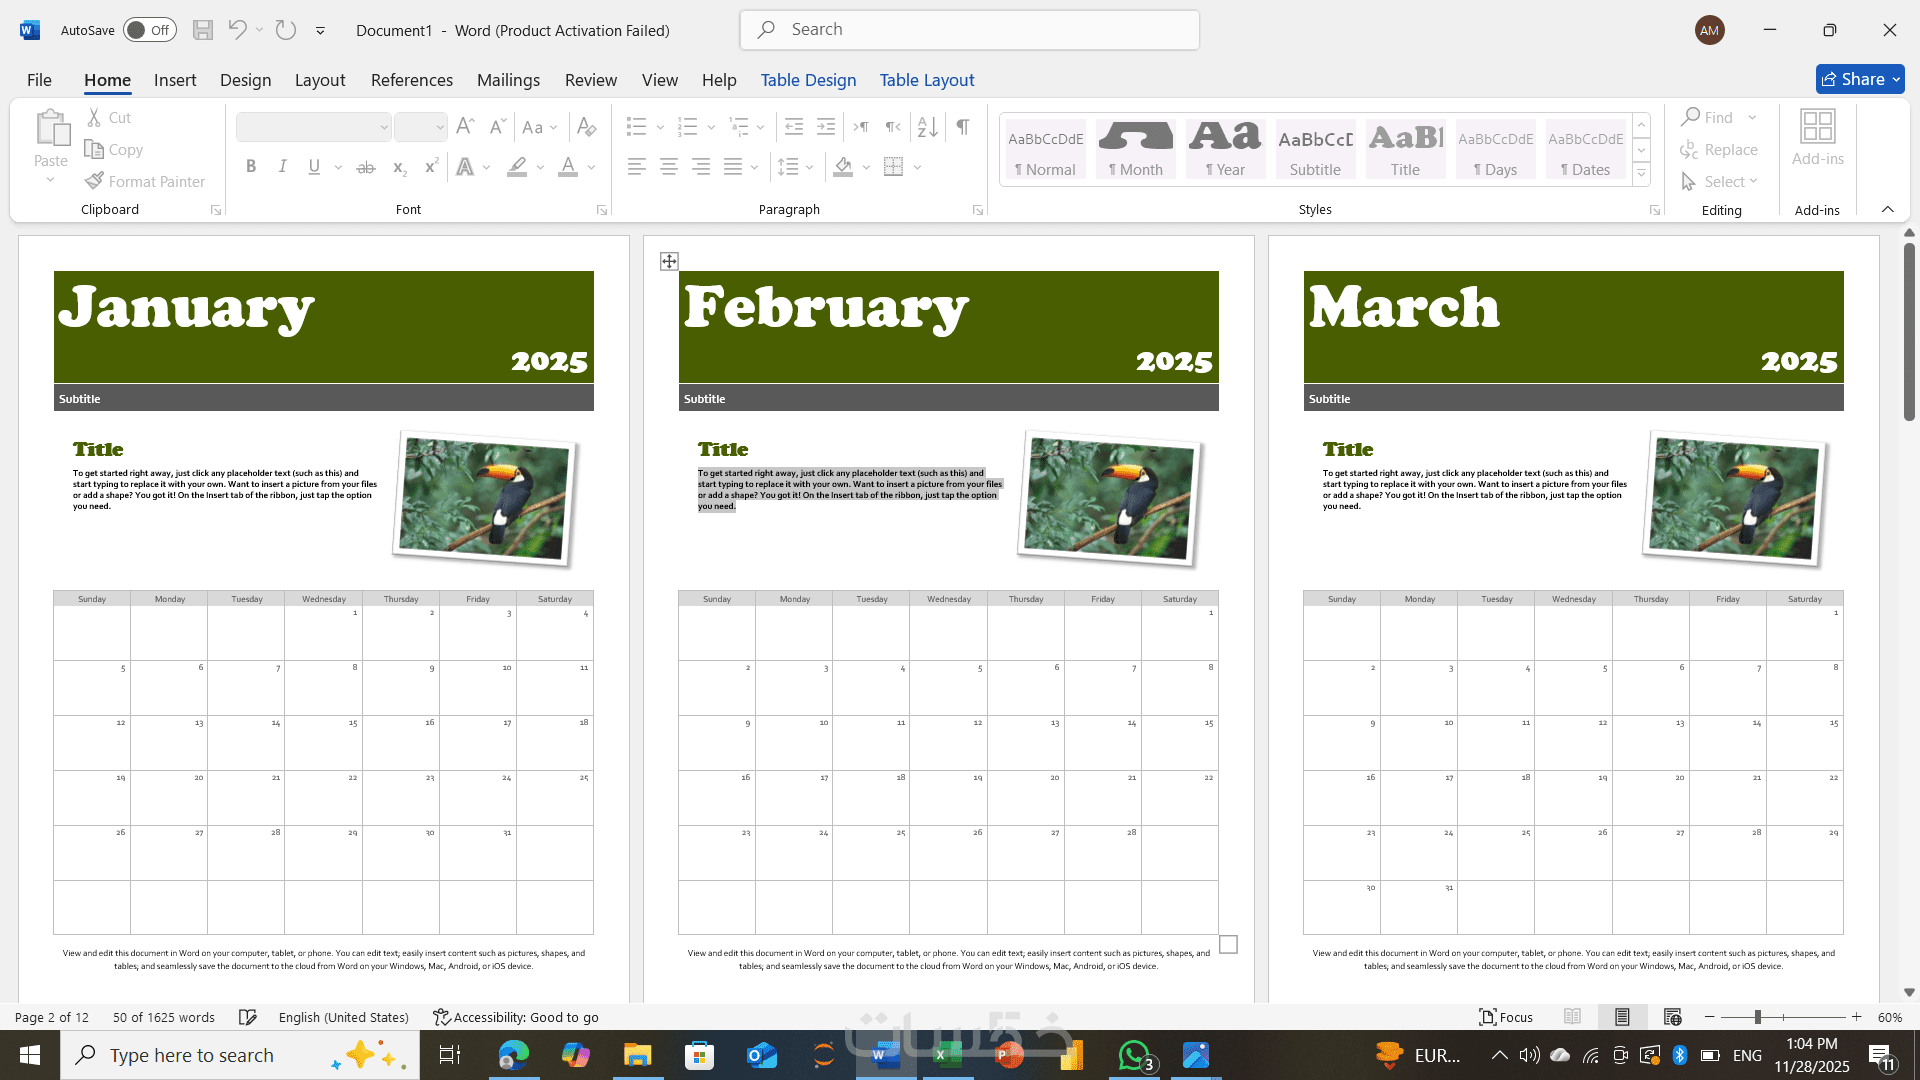The width and height of the screenshot is (1920, 1080).
Task: Open the Table Design tab
Action: pyautogui.click(x=808, y=80)
